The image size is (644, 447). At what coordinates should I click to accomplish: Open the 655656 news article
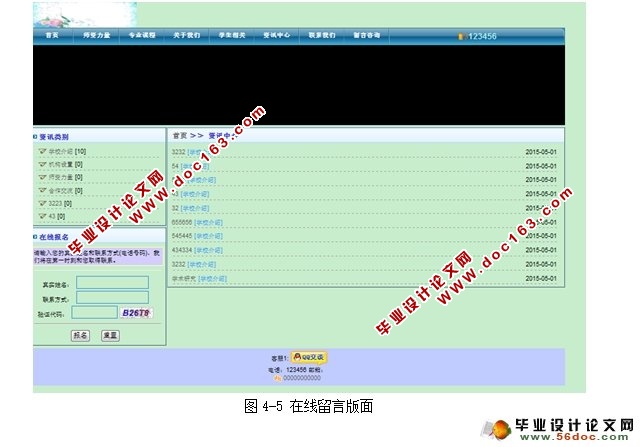tap(182, 222)
